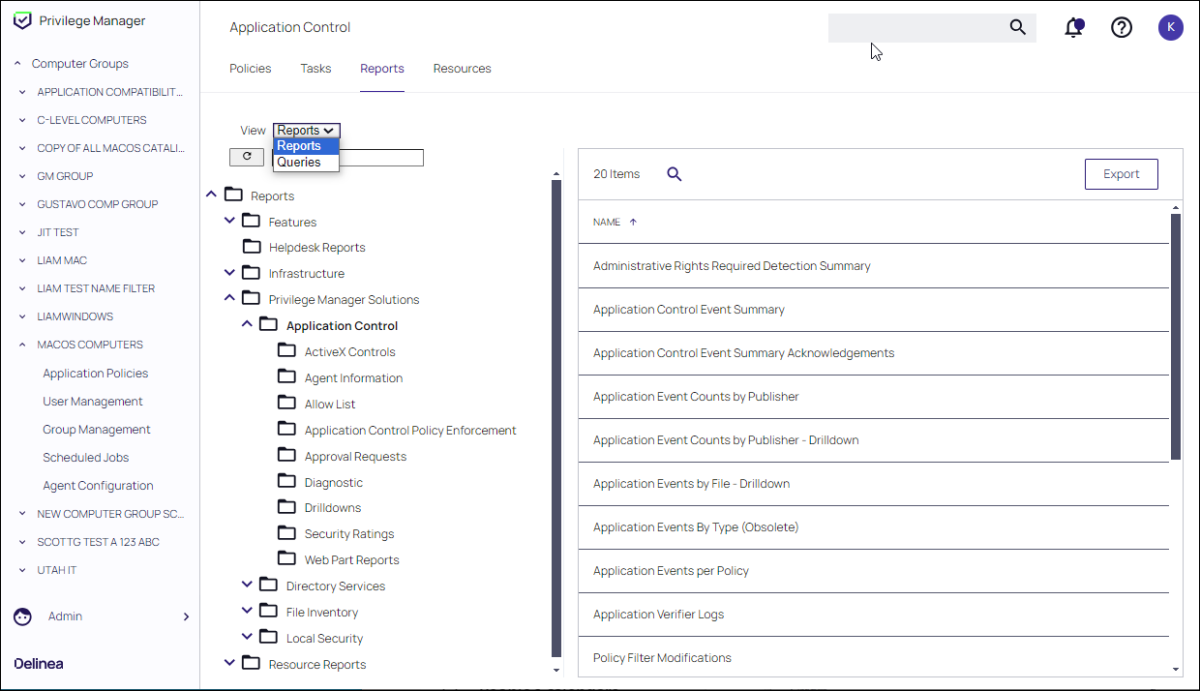Viewport: 1200px width, 691px height.
Task: Open the View dropdown selector
Action: [x=307, y=130]
